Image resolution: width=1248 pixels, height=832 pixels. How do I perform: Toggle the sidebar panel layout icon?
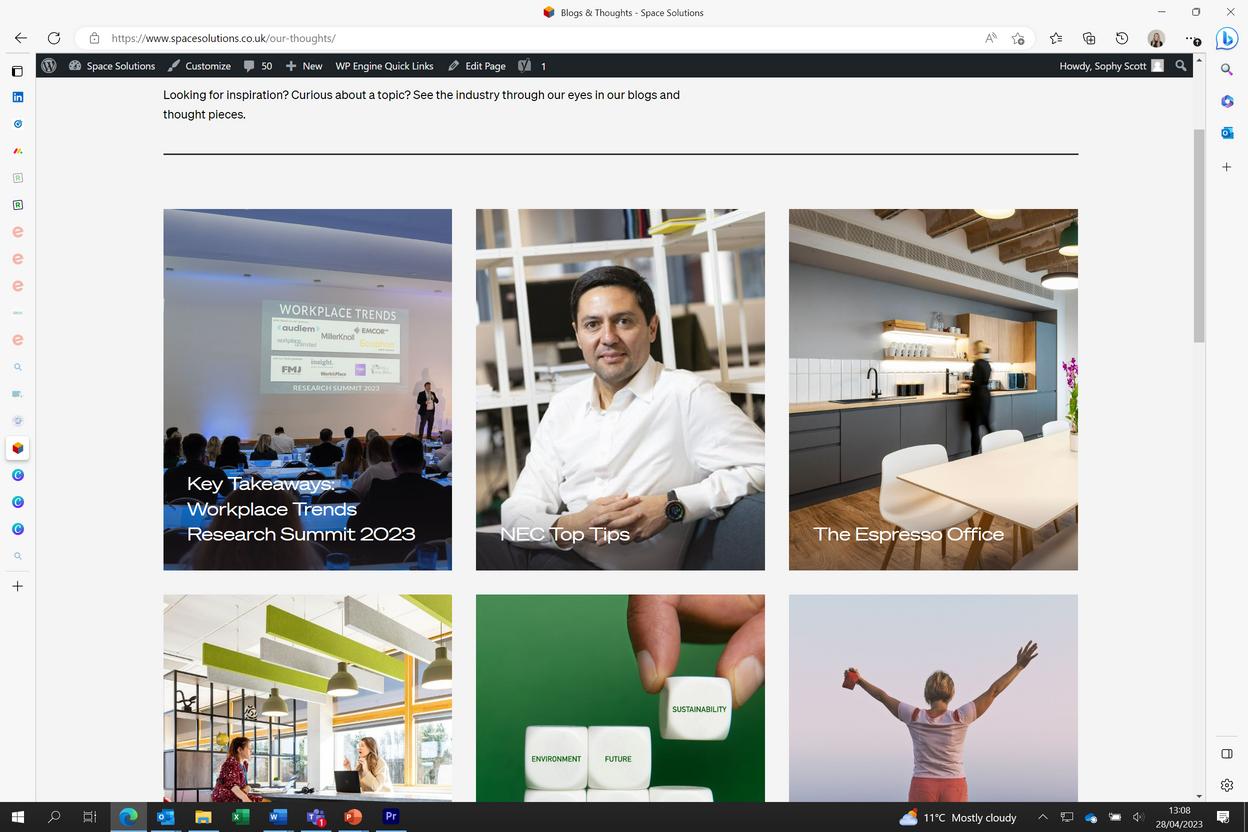tap(1227, 753)
